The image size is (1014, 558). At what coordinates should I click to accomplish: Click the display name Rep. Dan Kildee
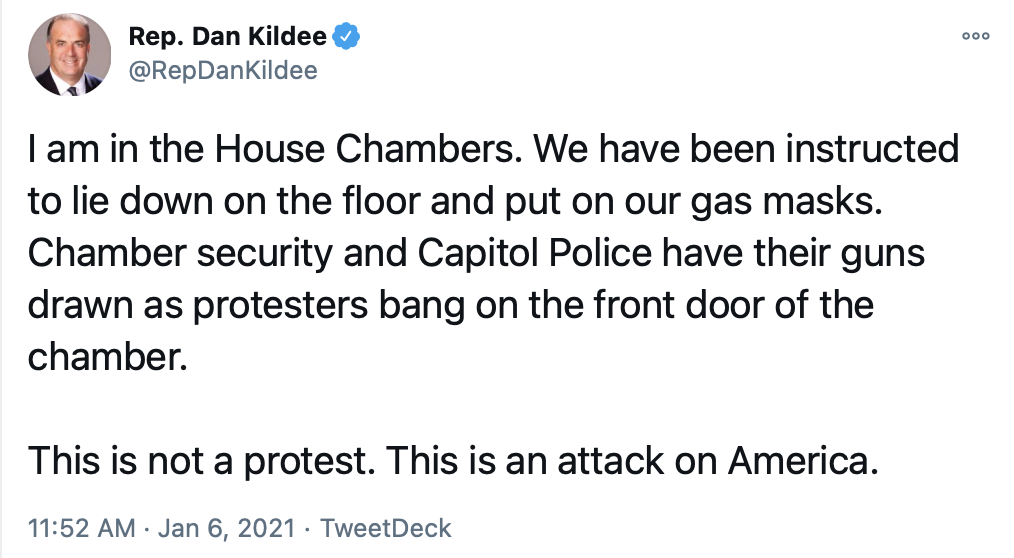click(228, 38)
